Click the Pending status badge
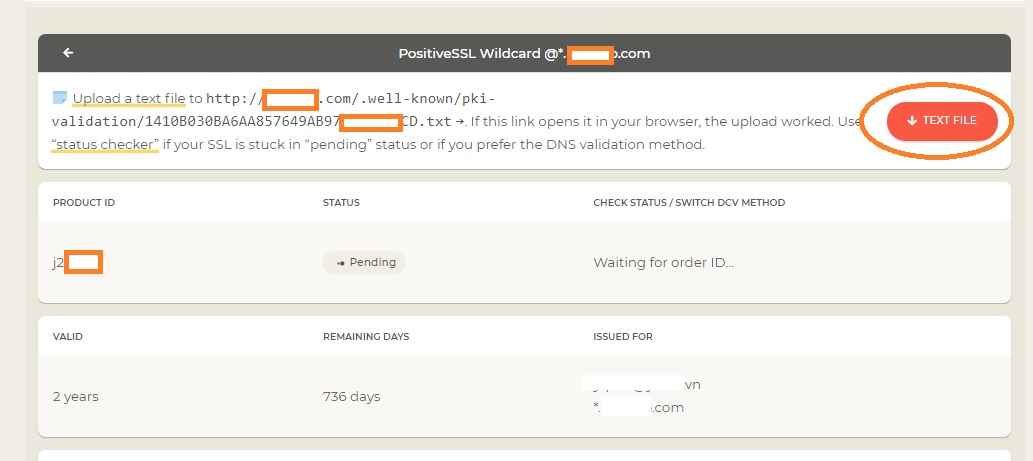 (364, 262)
